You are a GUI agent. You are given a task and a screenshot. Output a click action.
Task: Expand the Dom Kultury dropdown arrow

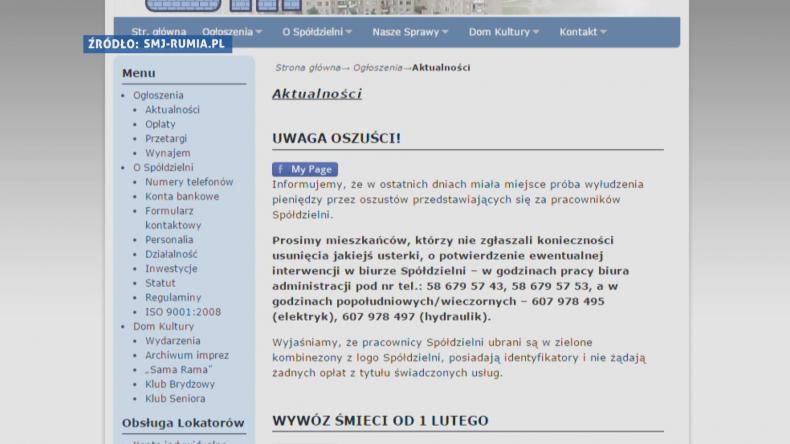tap(536, 32)
